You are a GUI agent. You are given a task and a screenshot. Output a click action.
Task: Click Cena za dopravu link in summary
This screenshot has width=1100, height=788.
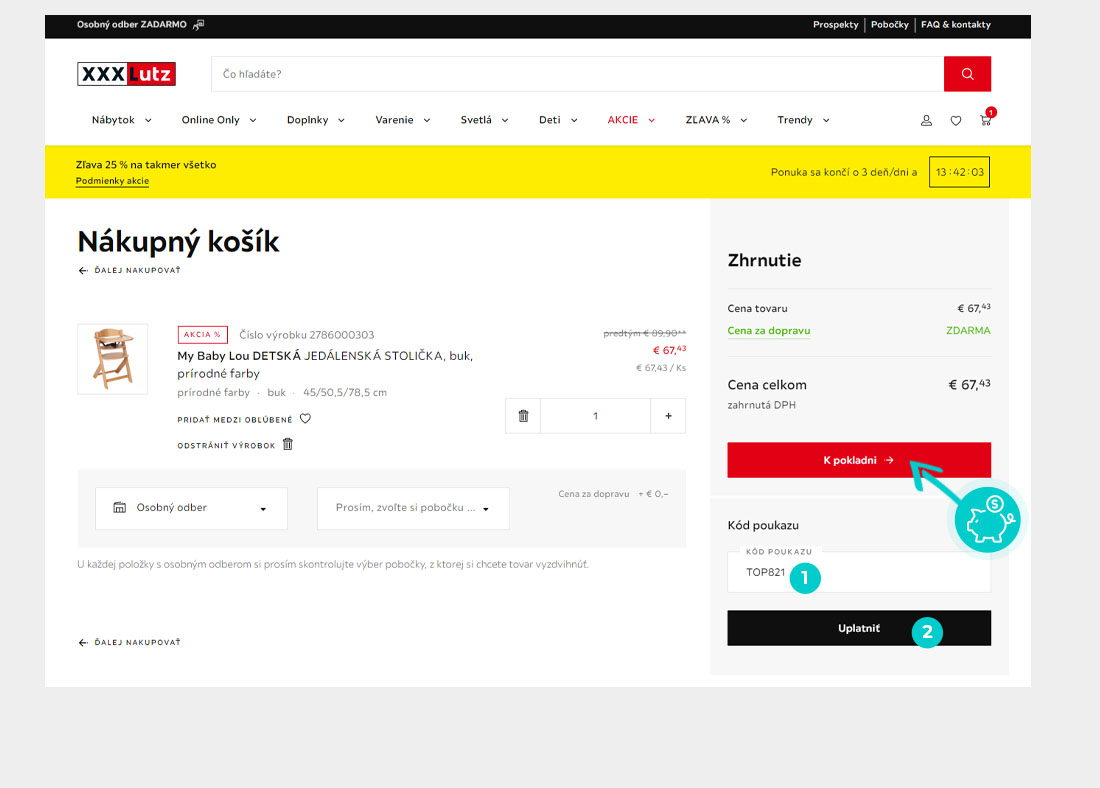click(x=769, y=330)
